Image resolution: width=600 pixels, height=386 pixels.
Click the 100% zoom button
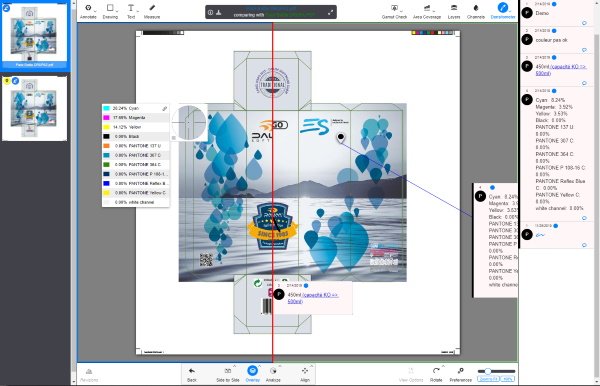(508, 379)
